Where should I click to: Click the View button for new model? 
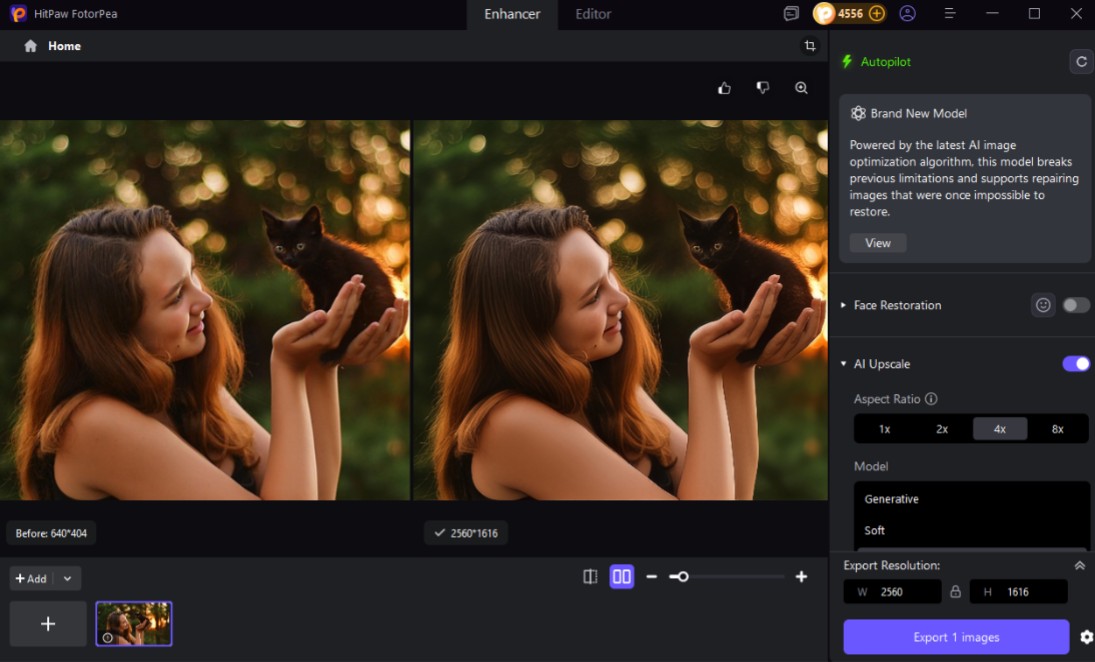point(878,243)
